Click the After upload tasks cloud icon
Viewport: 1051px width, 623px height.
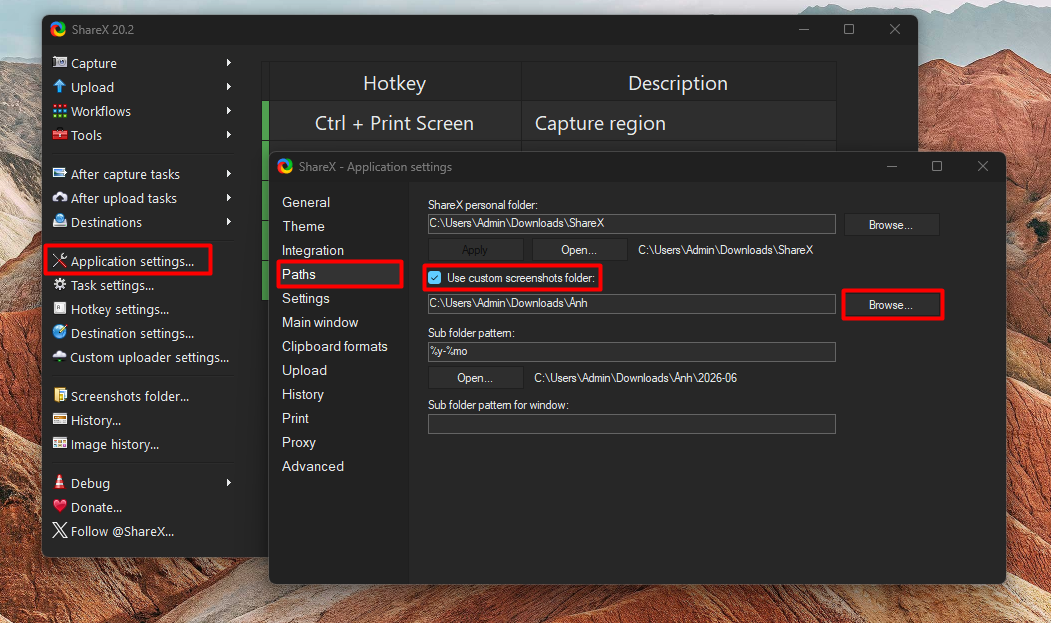pos(60,197)
